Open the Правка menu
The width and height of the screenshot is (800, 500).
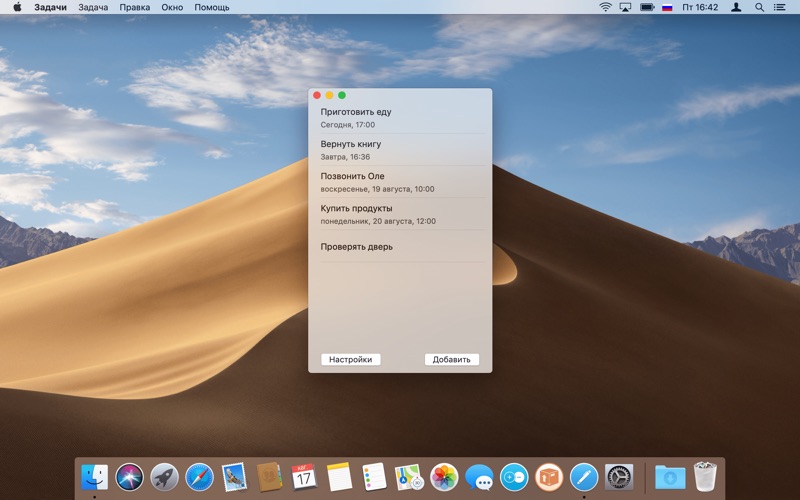pos(135,7)
